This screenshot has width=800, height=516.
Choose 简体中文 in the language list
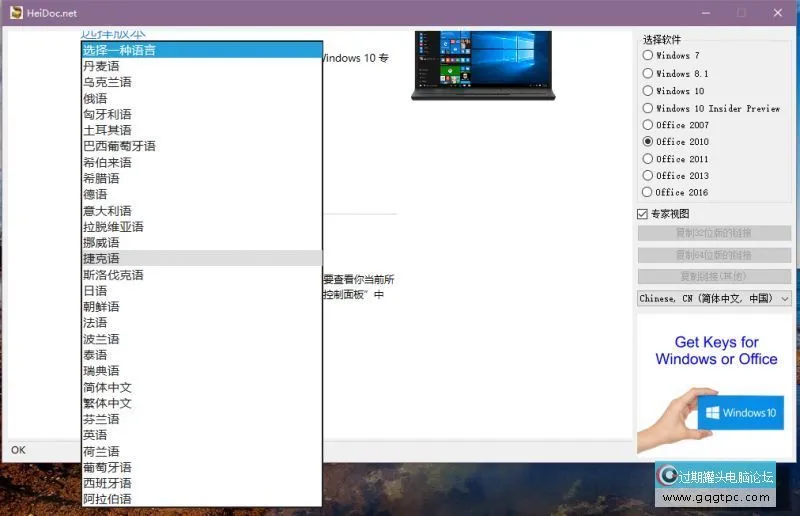(x=108, y=387)
